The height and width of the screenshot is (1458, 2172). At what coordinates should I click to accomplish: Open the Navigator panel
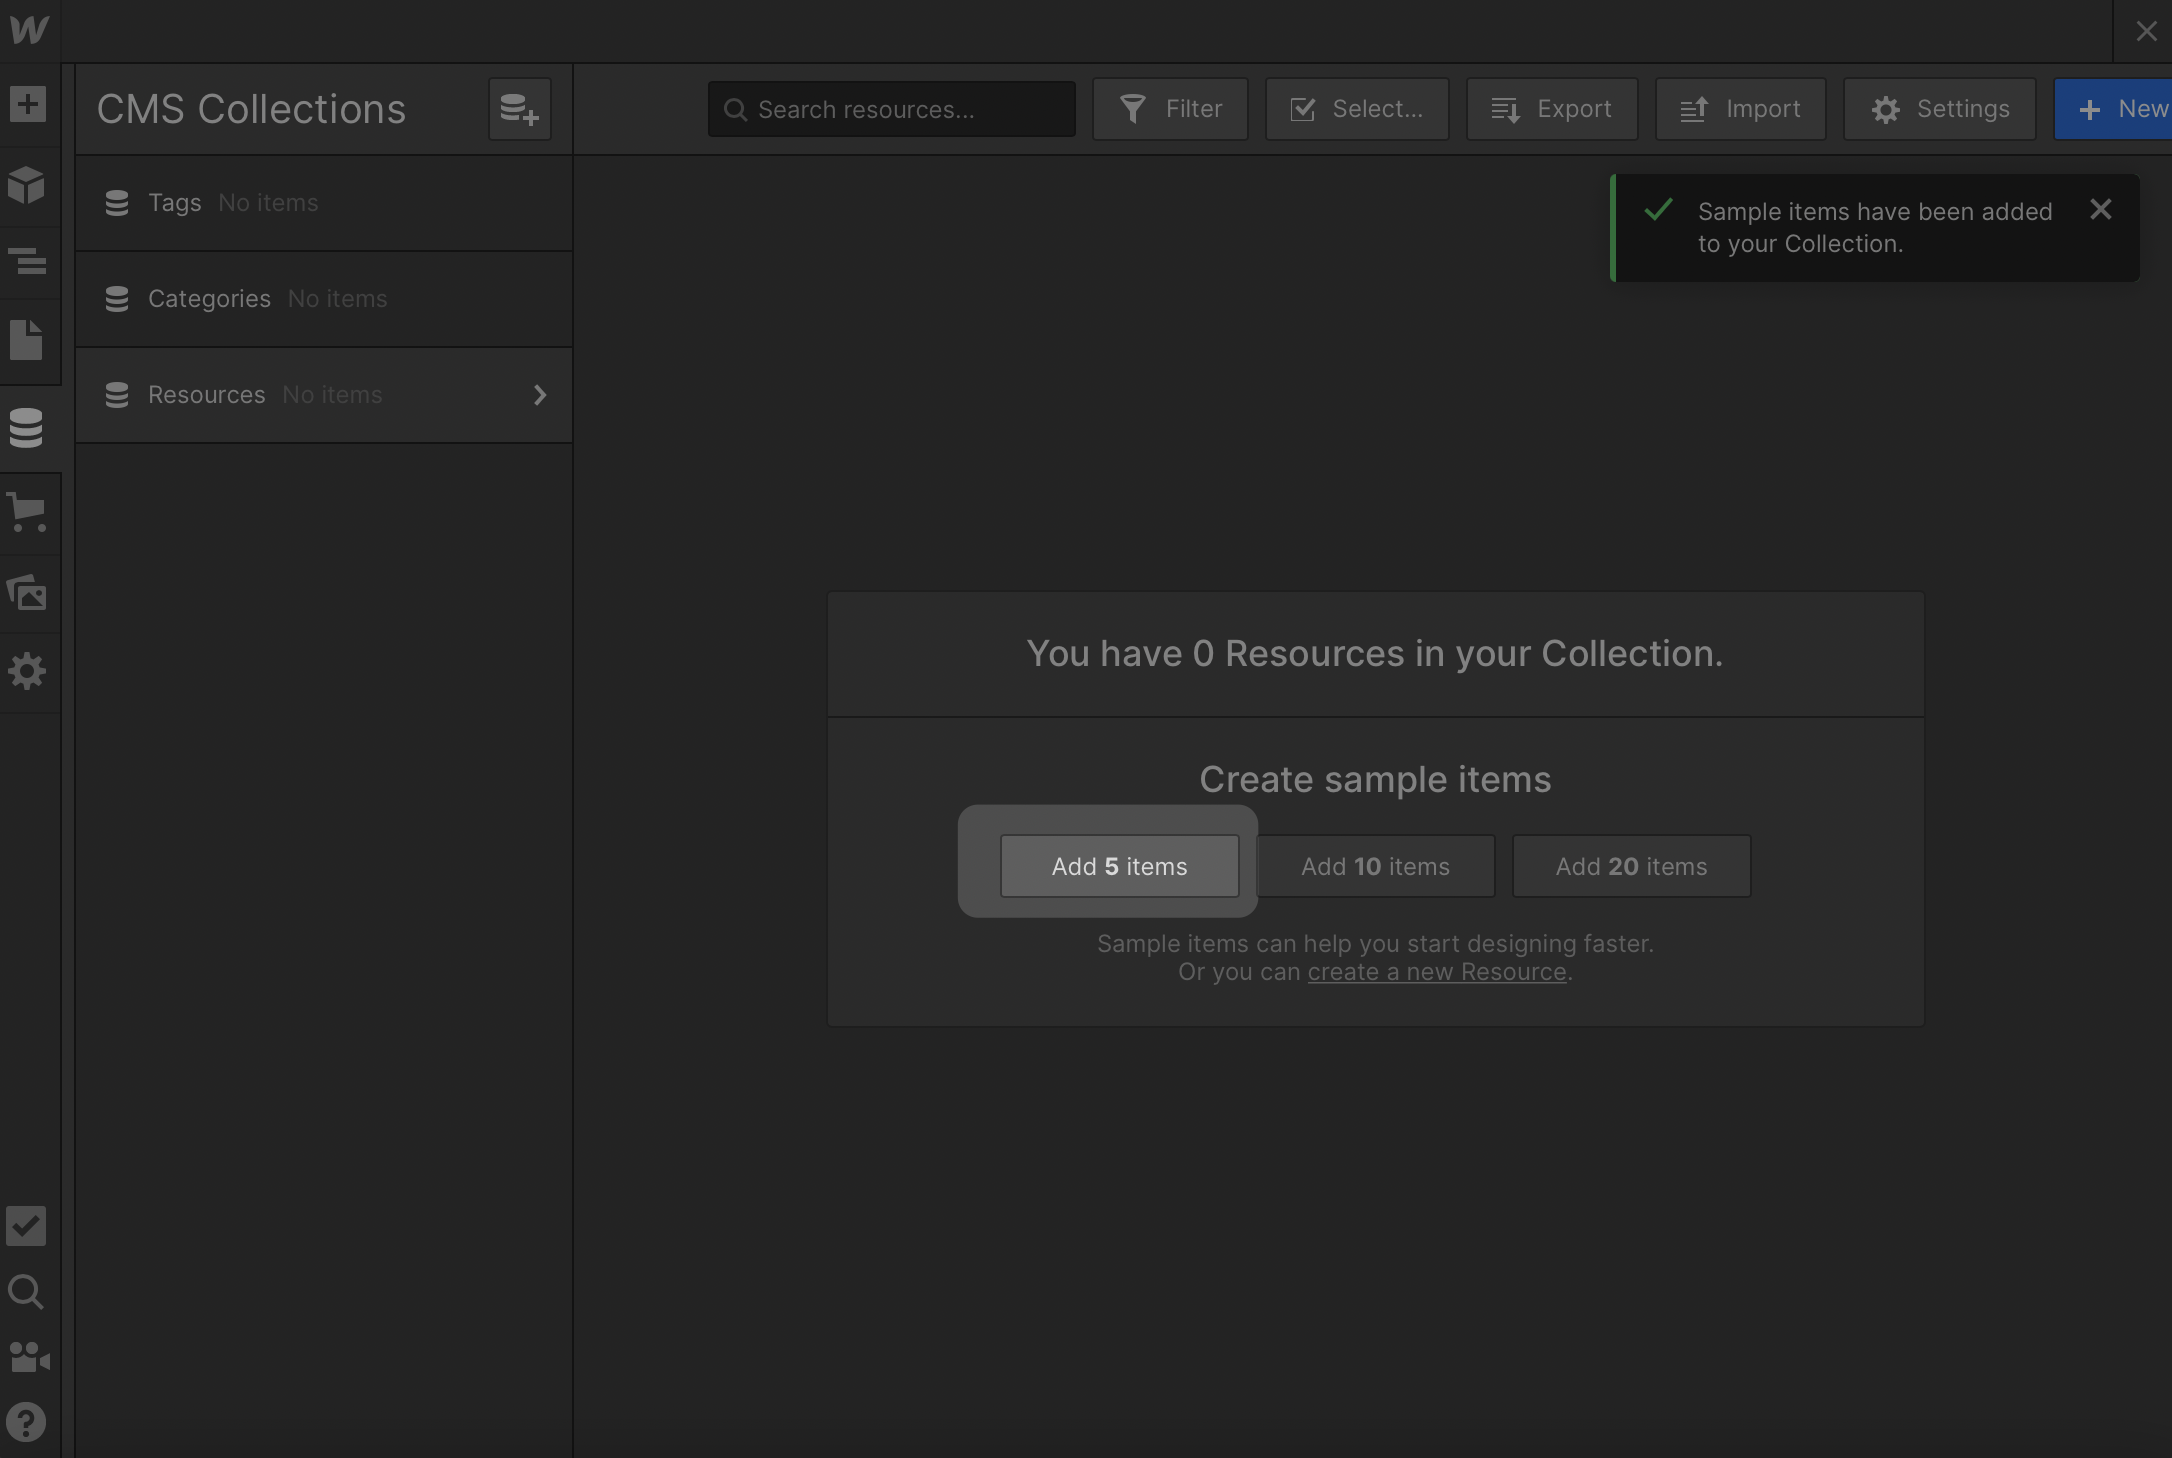(29, 262)
